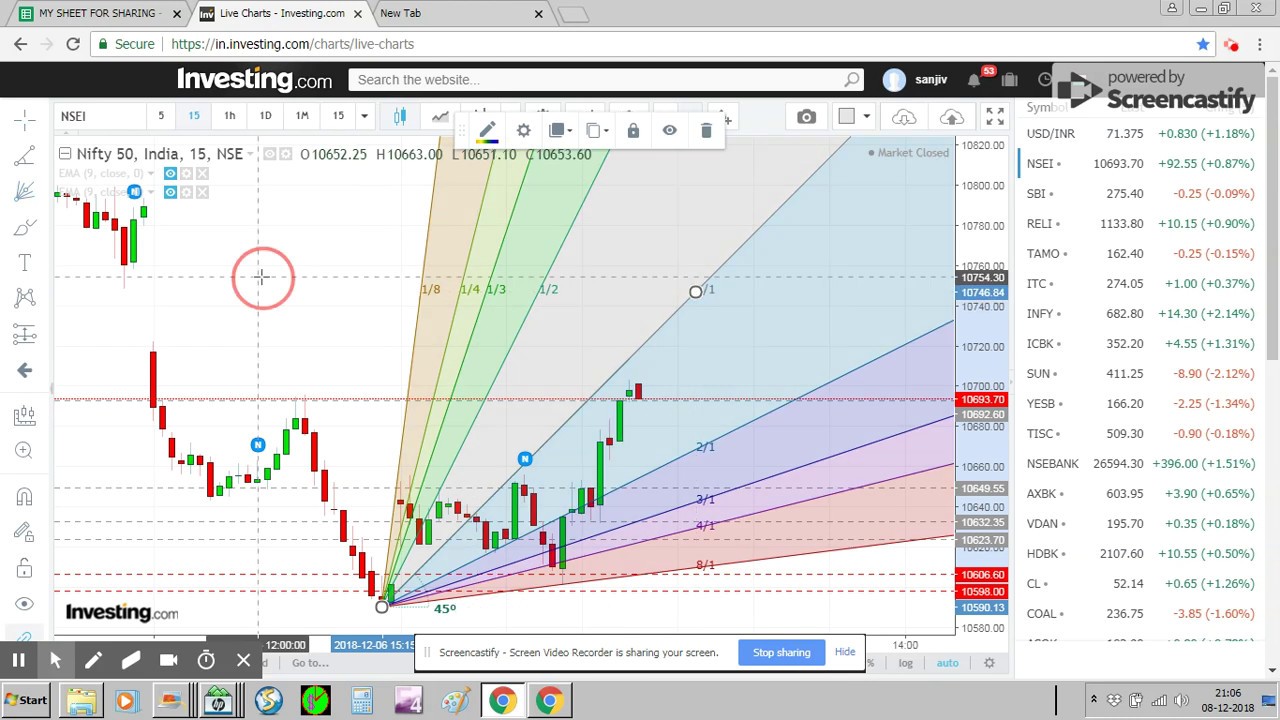Toggle fullscreen chart mode
This screenshot has width=1280, height=720.
(x=995, y=117)
